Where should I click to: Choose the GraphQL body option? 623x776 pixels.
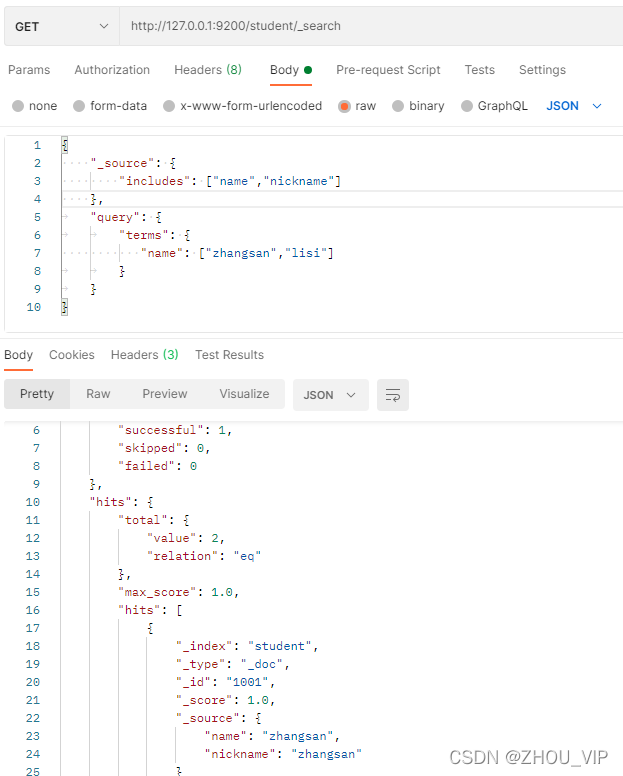tap(467, 106)
